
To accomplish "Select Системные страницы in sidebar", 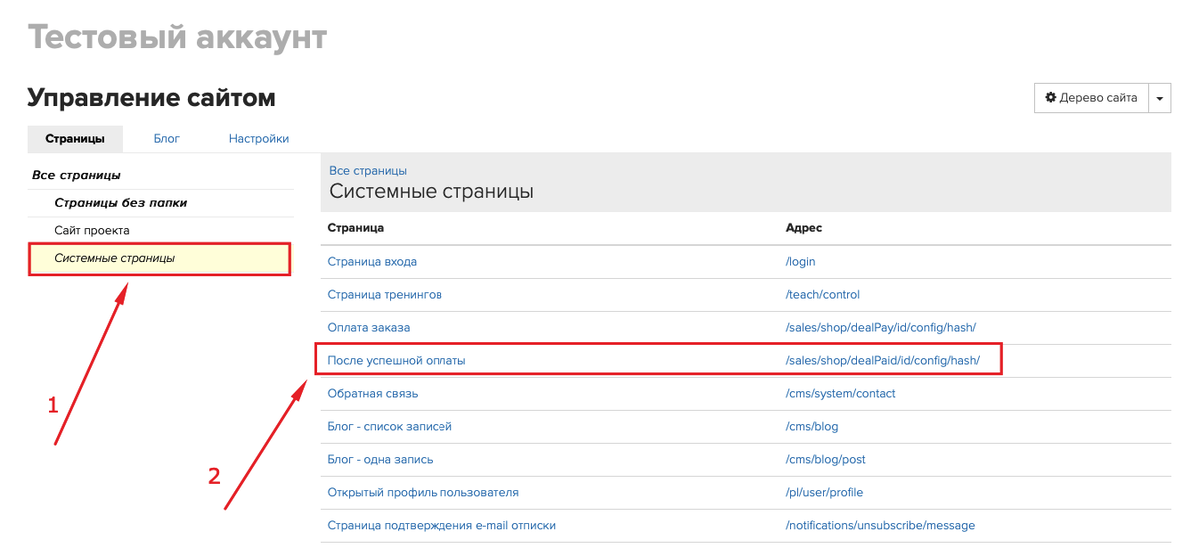I will 114,258.
